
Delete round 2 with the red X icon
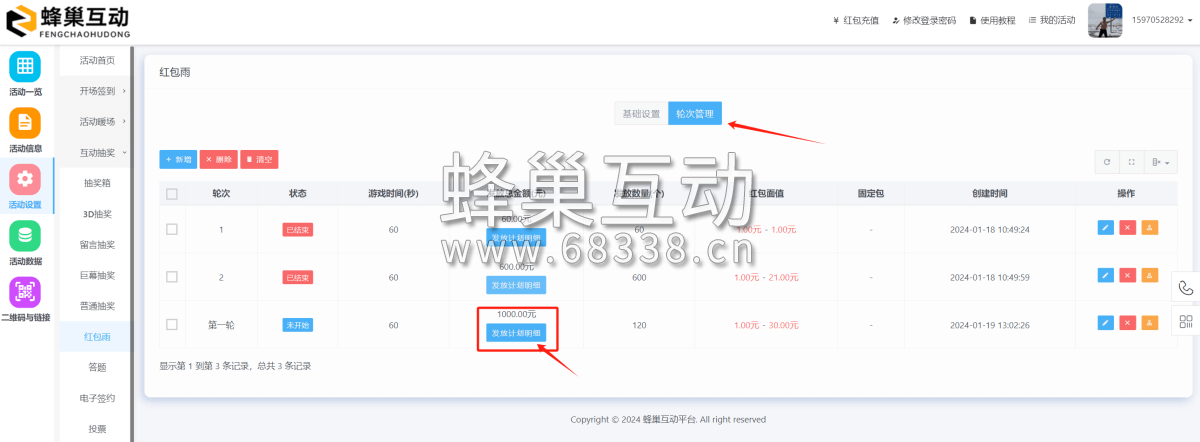pyautogui.click(x=1127, y=275)
